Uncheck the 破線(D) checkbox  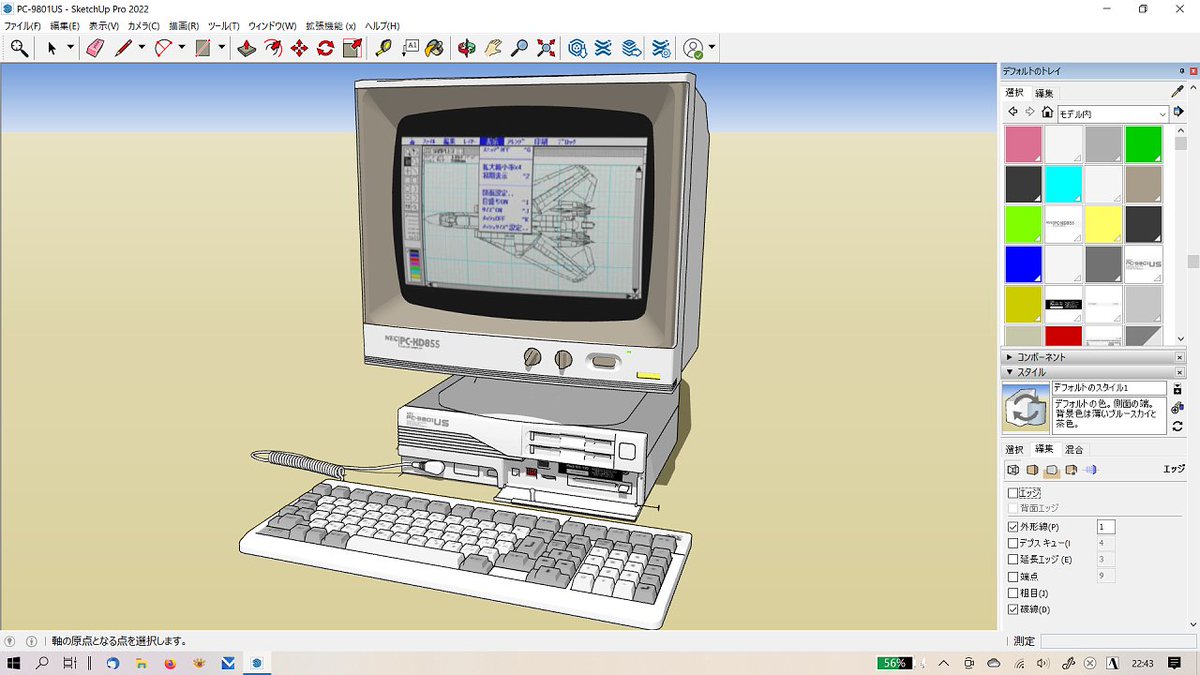pyautogui.click(x=1013, y=609)
